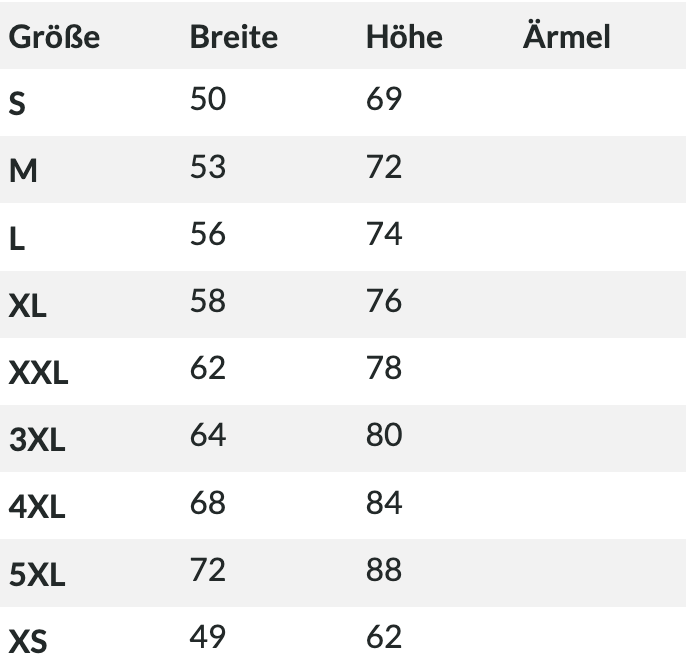This screenshot has height=662, width=686.
Task: Click the L size row label
Action: [x=17, y=238]
